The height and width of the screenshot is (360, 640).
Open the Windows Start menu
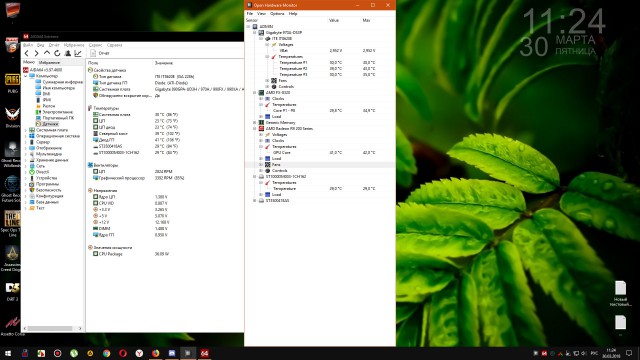8,353
